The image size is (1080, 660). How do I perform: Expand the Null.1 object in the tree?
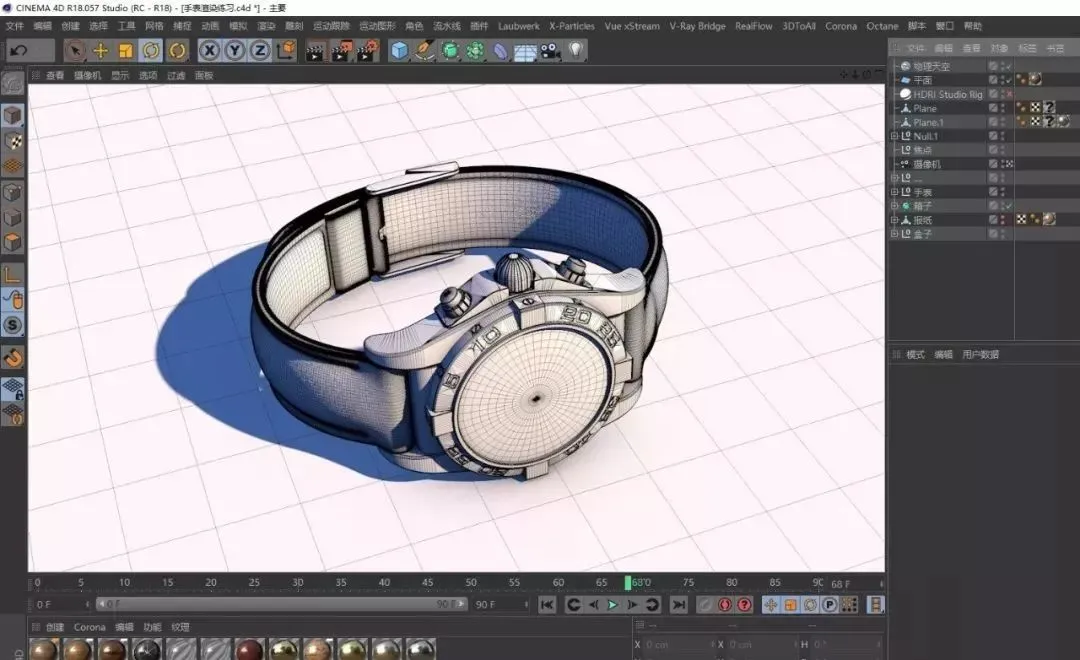tap(895, 136)
